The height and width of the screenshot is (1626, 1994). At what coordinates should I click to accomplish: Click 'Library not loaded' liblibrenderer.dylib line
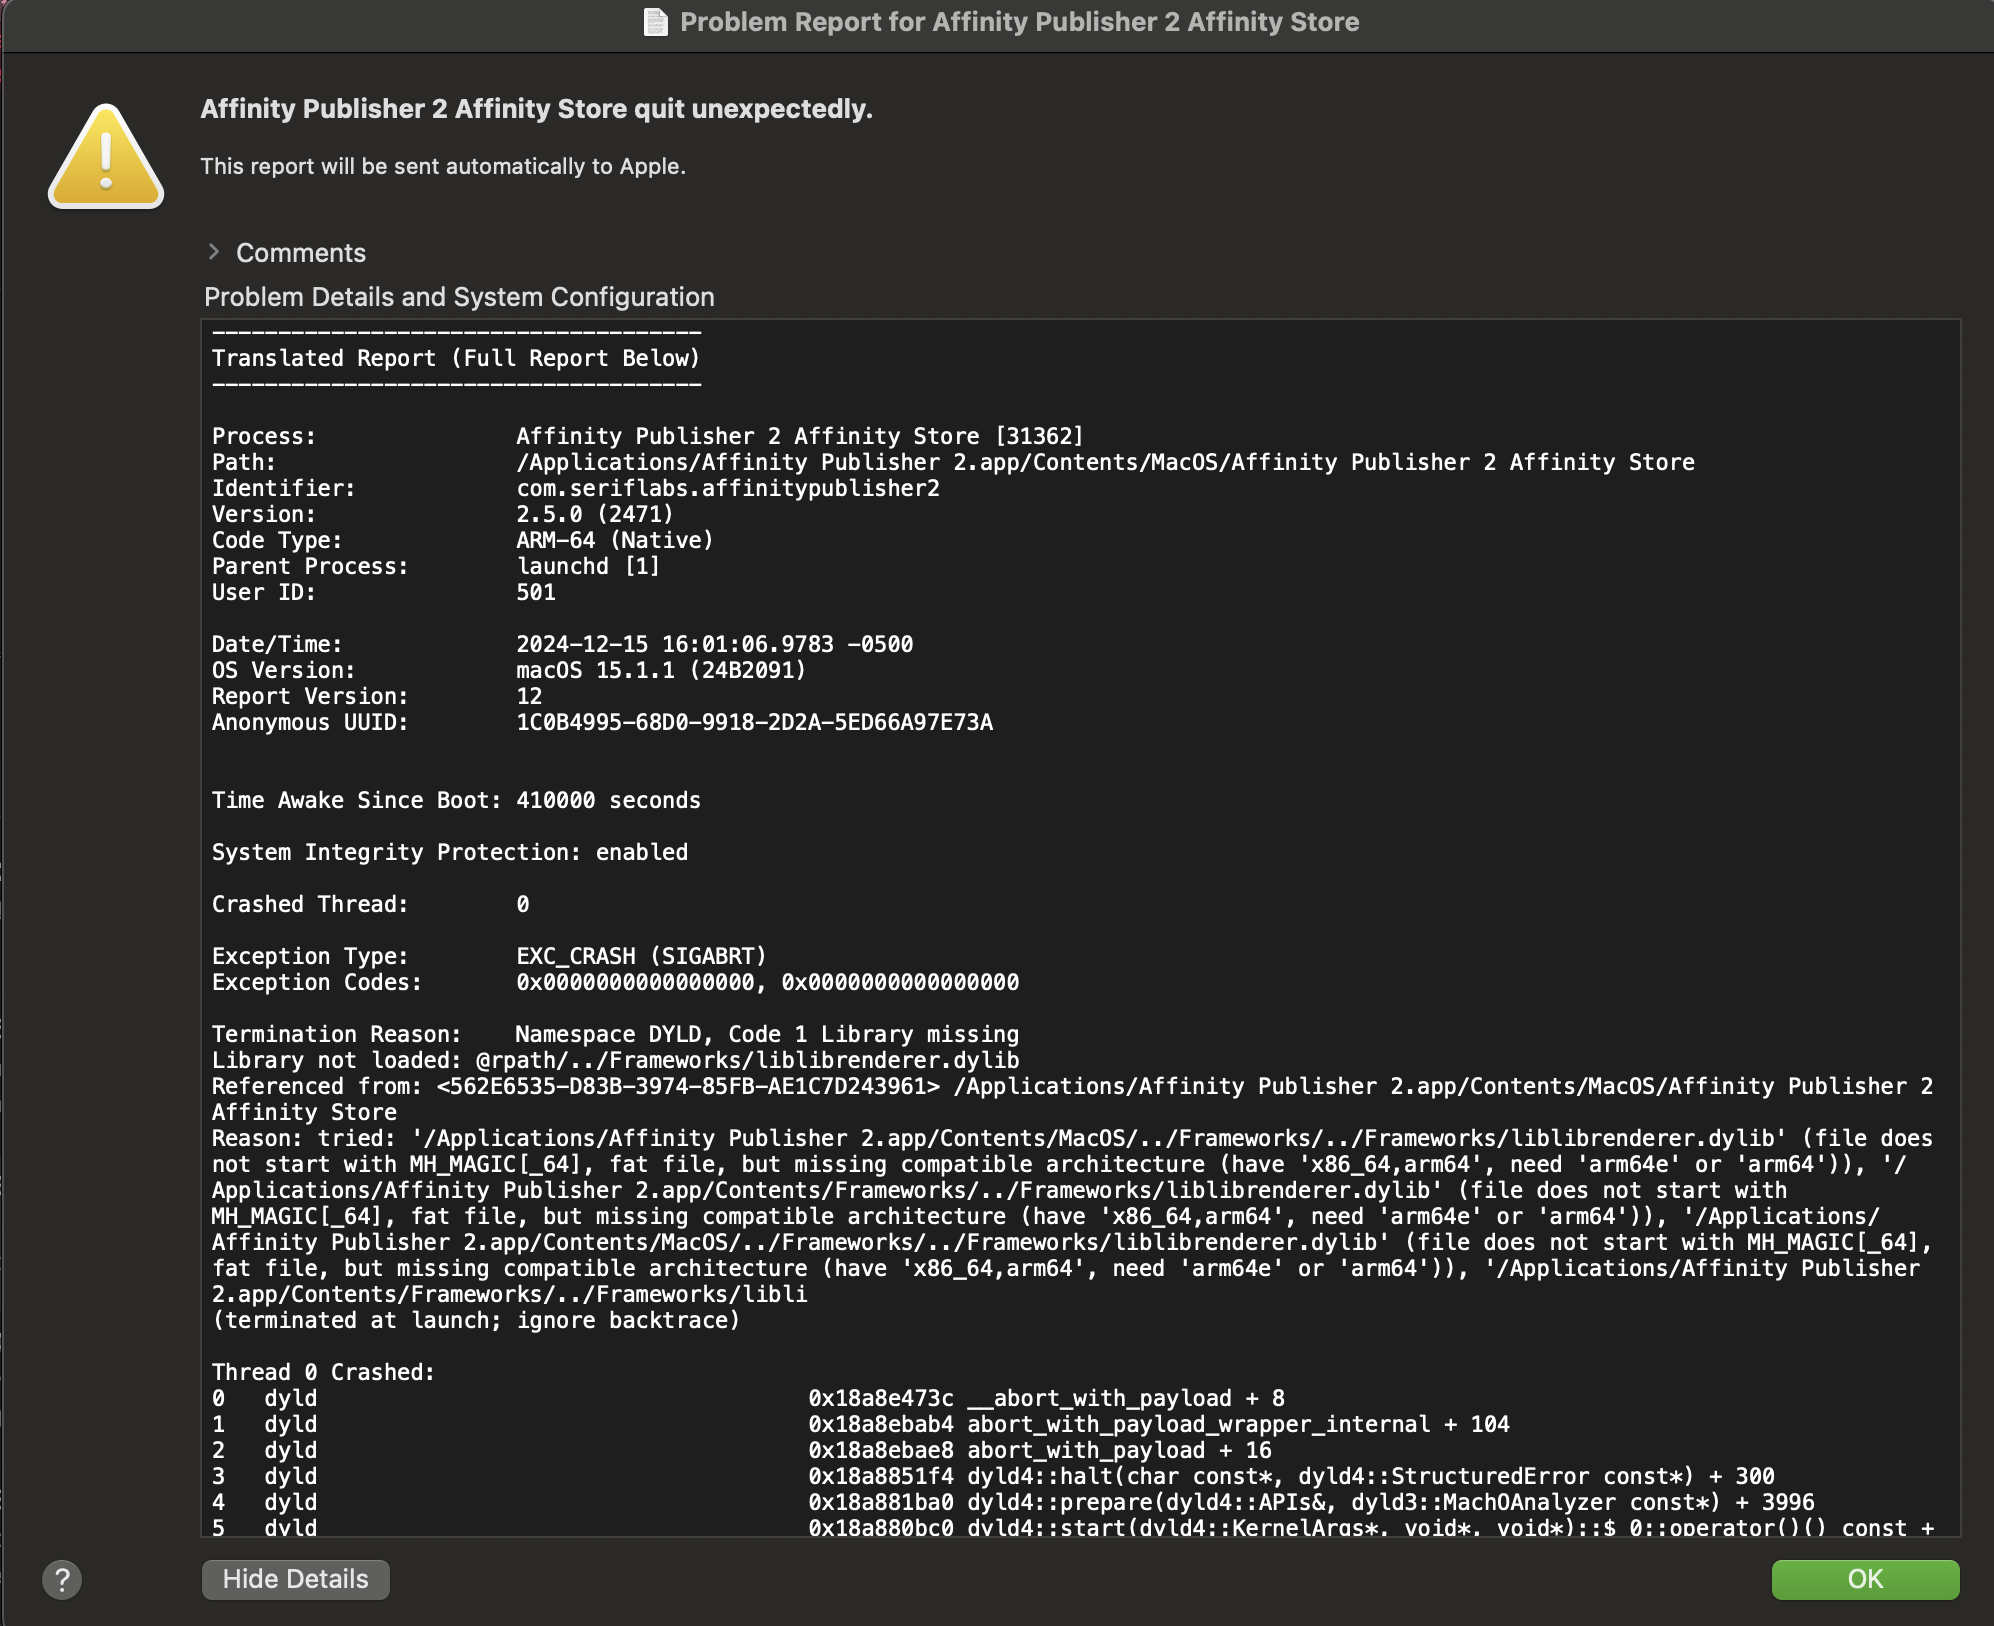[615, 1060]
